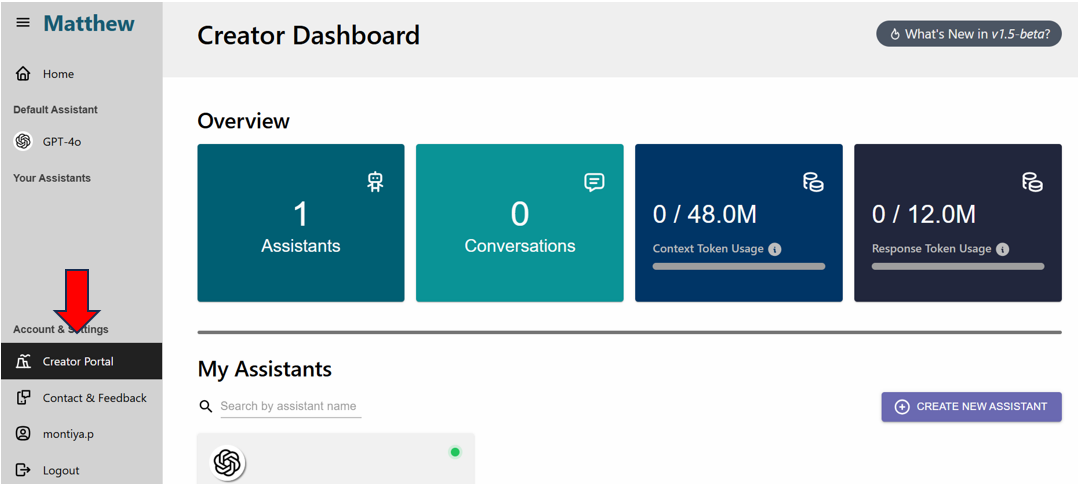Collapse sidebar with hamburger menu icon
Image resolution: width=1078 pixels, height=484 pixels.
coord(23,23)
